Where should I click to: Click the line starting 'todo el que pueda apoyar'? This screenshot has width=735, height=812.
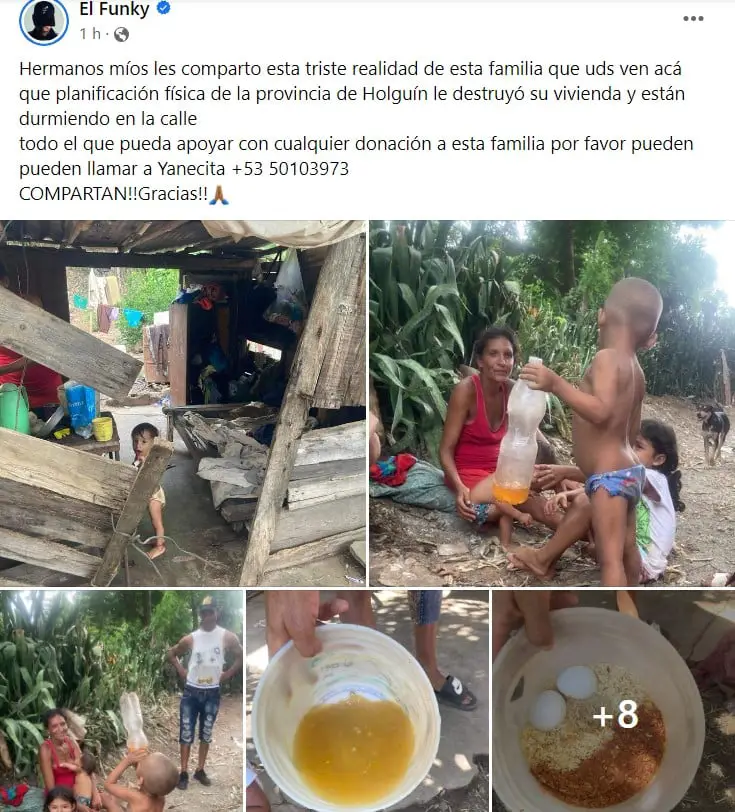pyautogui.click(x=356, y=144)
